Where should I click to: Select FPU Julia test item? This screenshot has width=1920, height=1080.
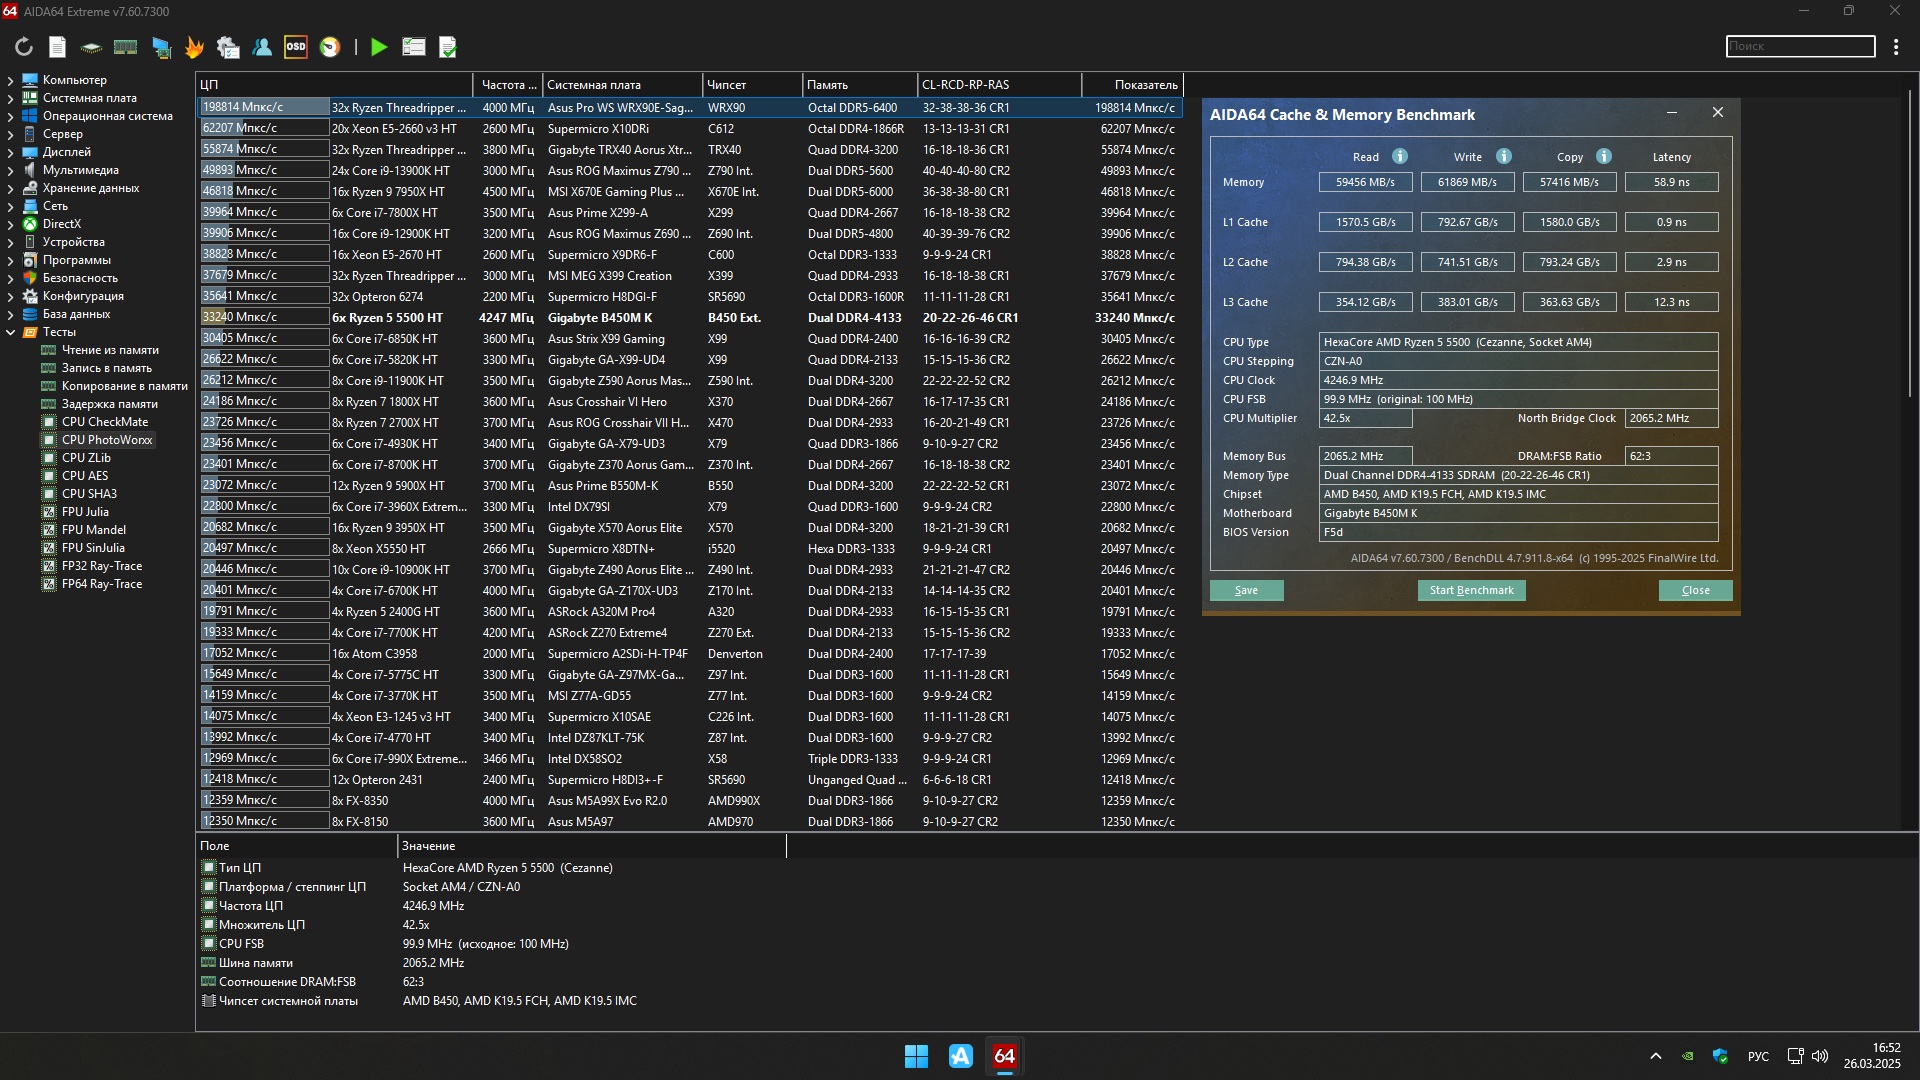click(x=85, y=512)
